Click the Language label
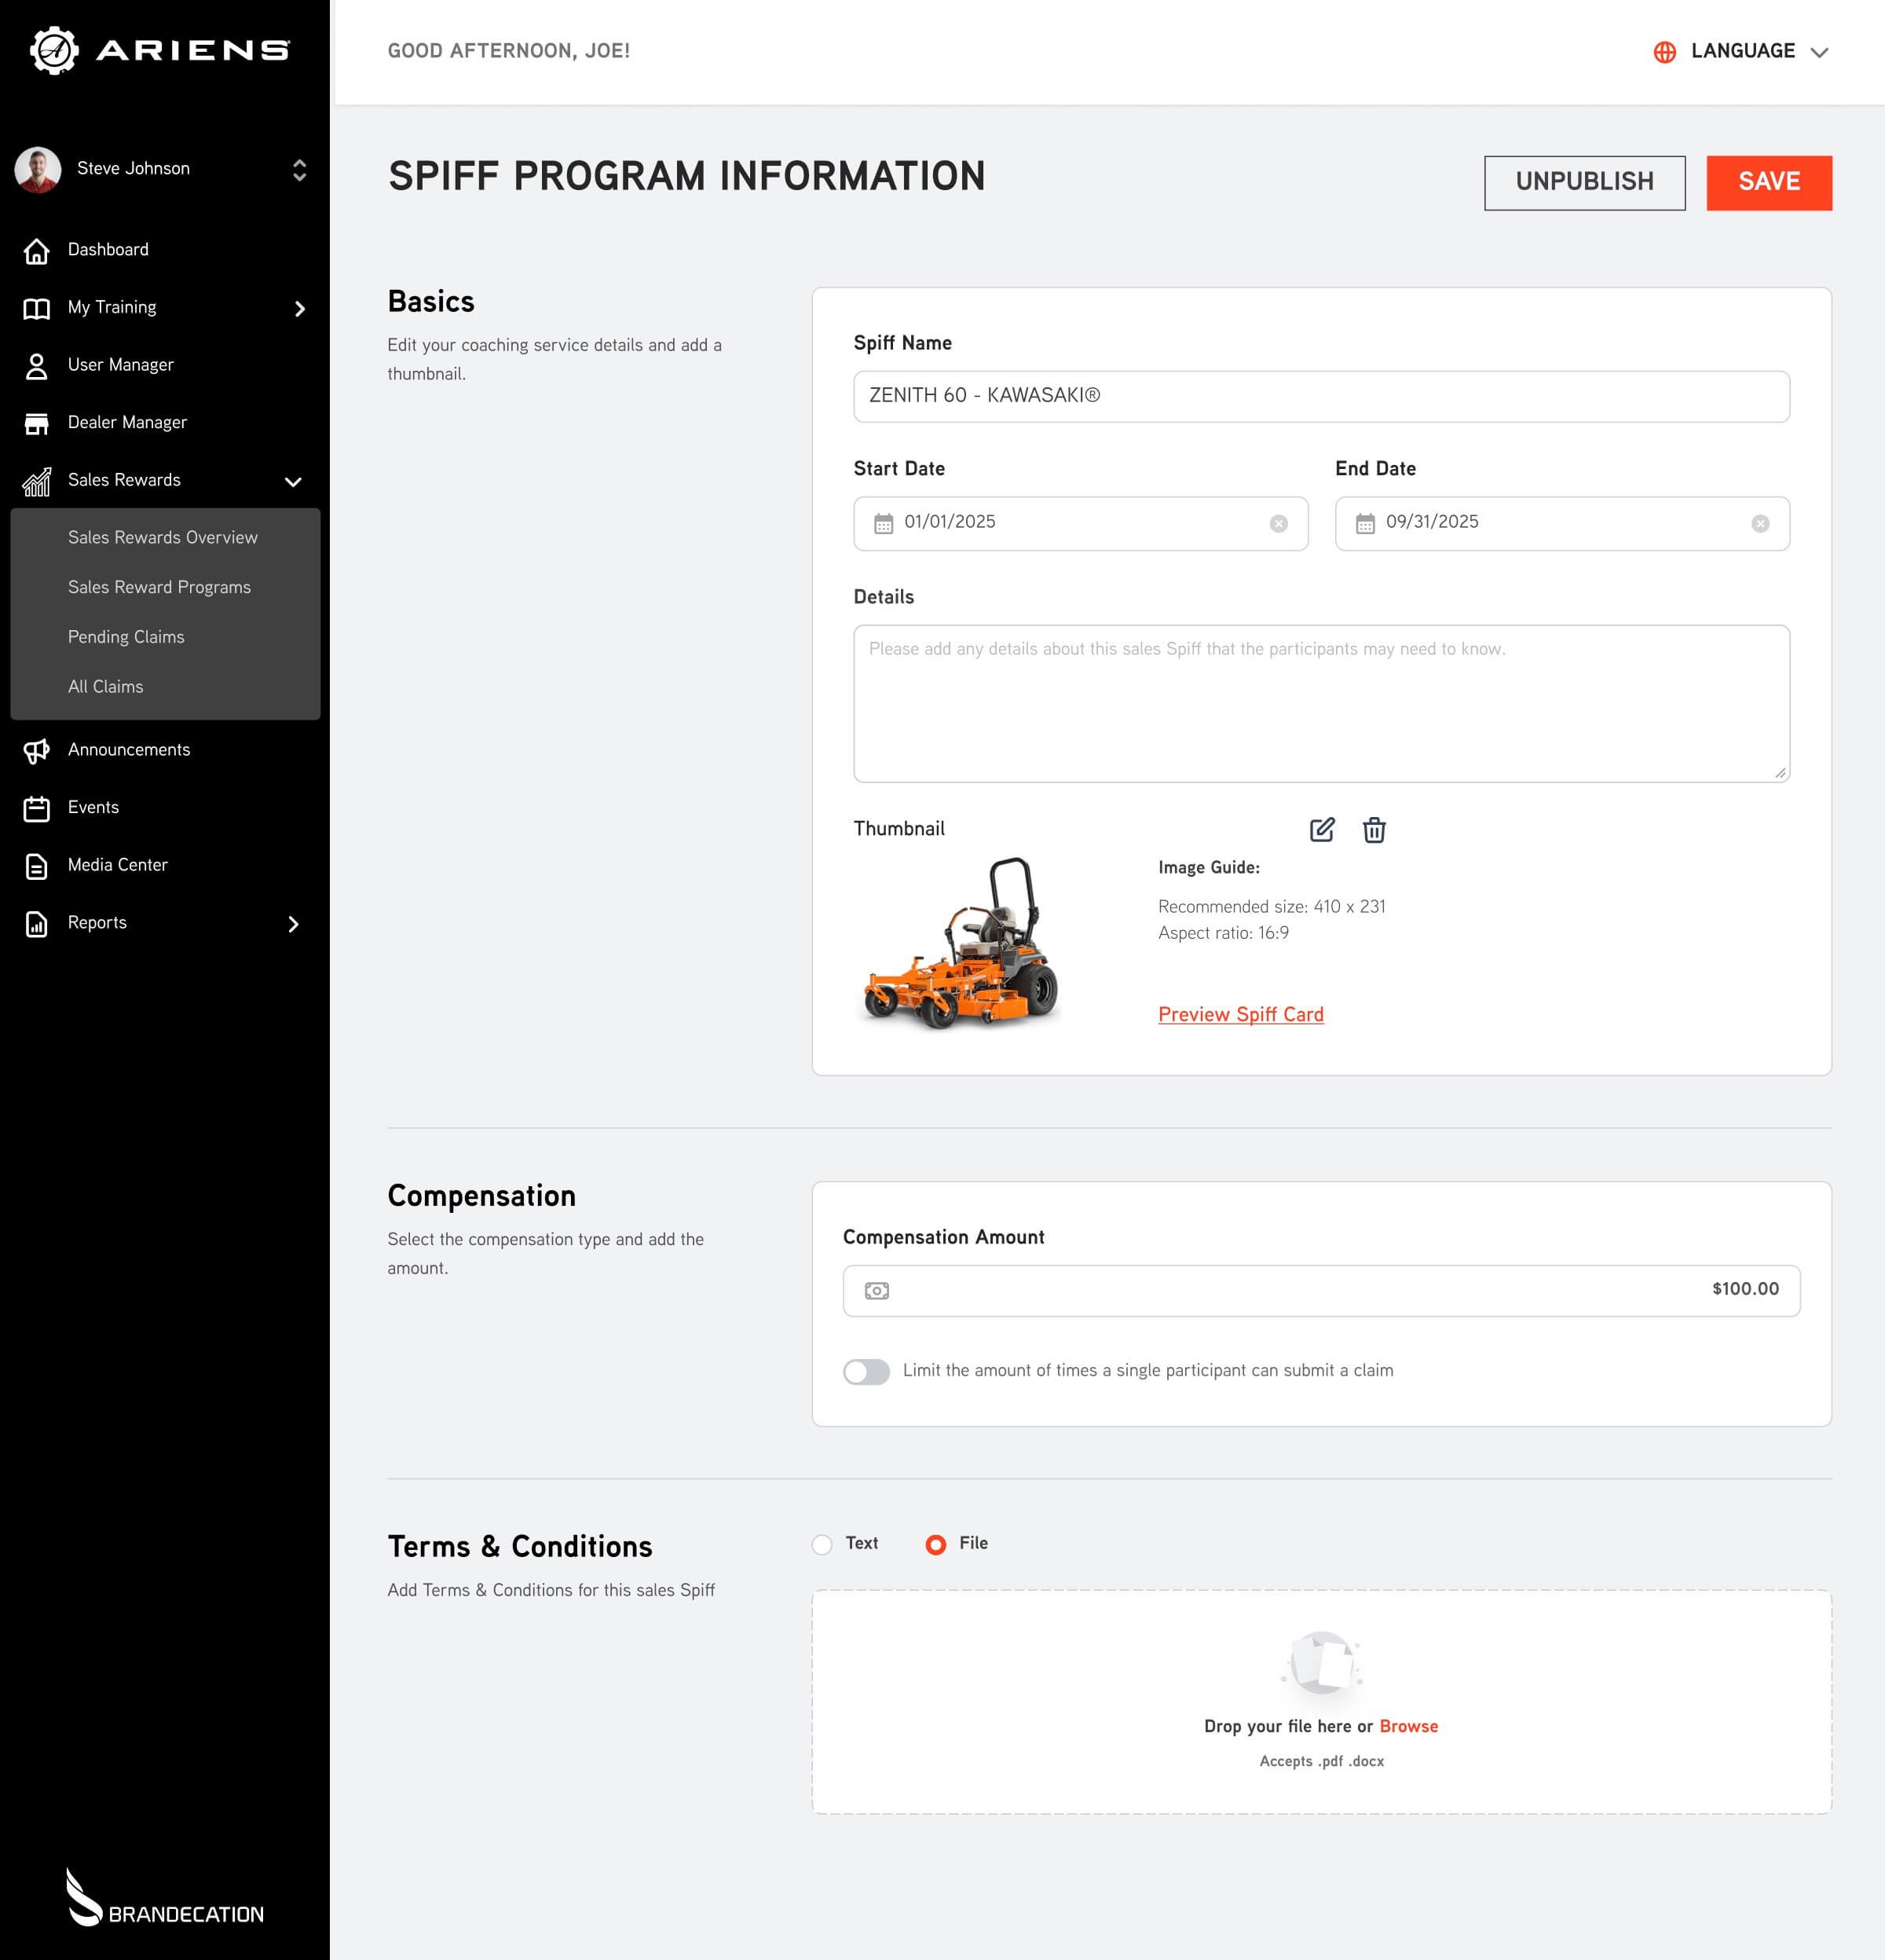This screenshot has height=1960, width=1885. 1742,51
